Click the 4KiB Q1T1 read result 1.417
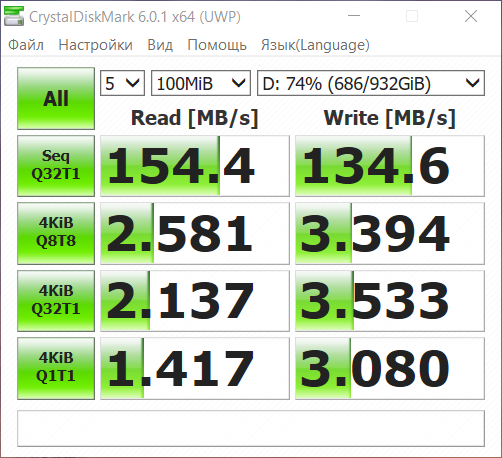The width and height of the screenshot is (502, 458). (195, 368)
